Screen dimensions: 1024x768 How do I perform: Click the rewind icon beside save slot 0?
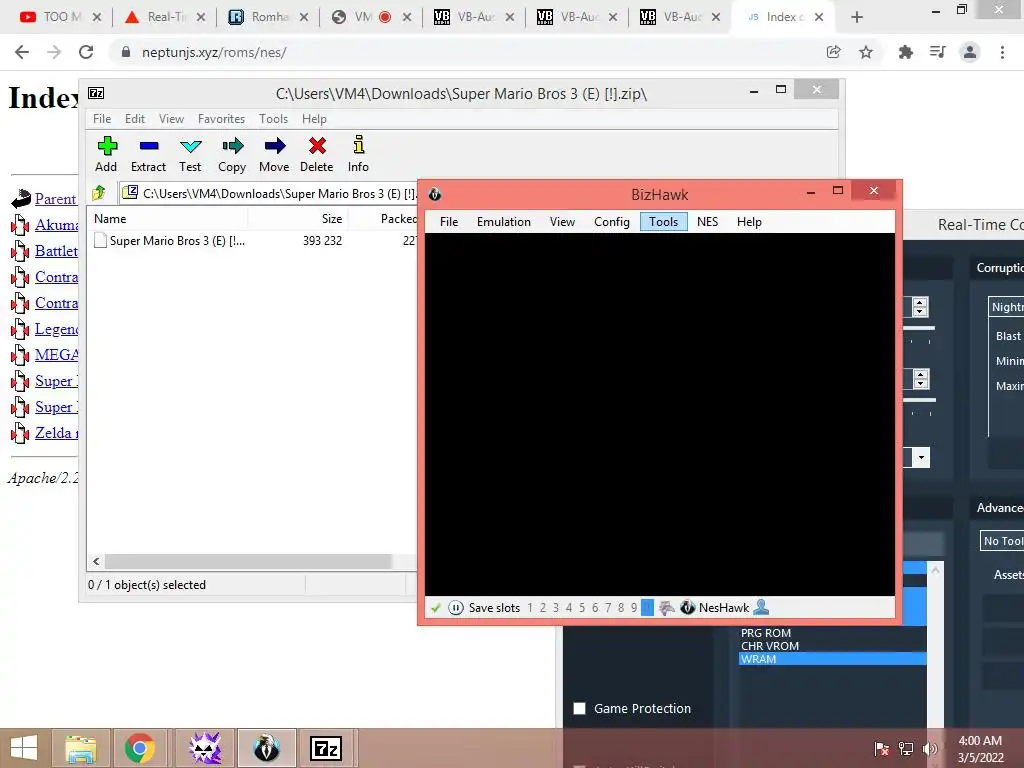(x=666, y=608)
